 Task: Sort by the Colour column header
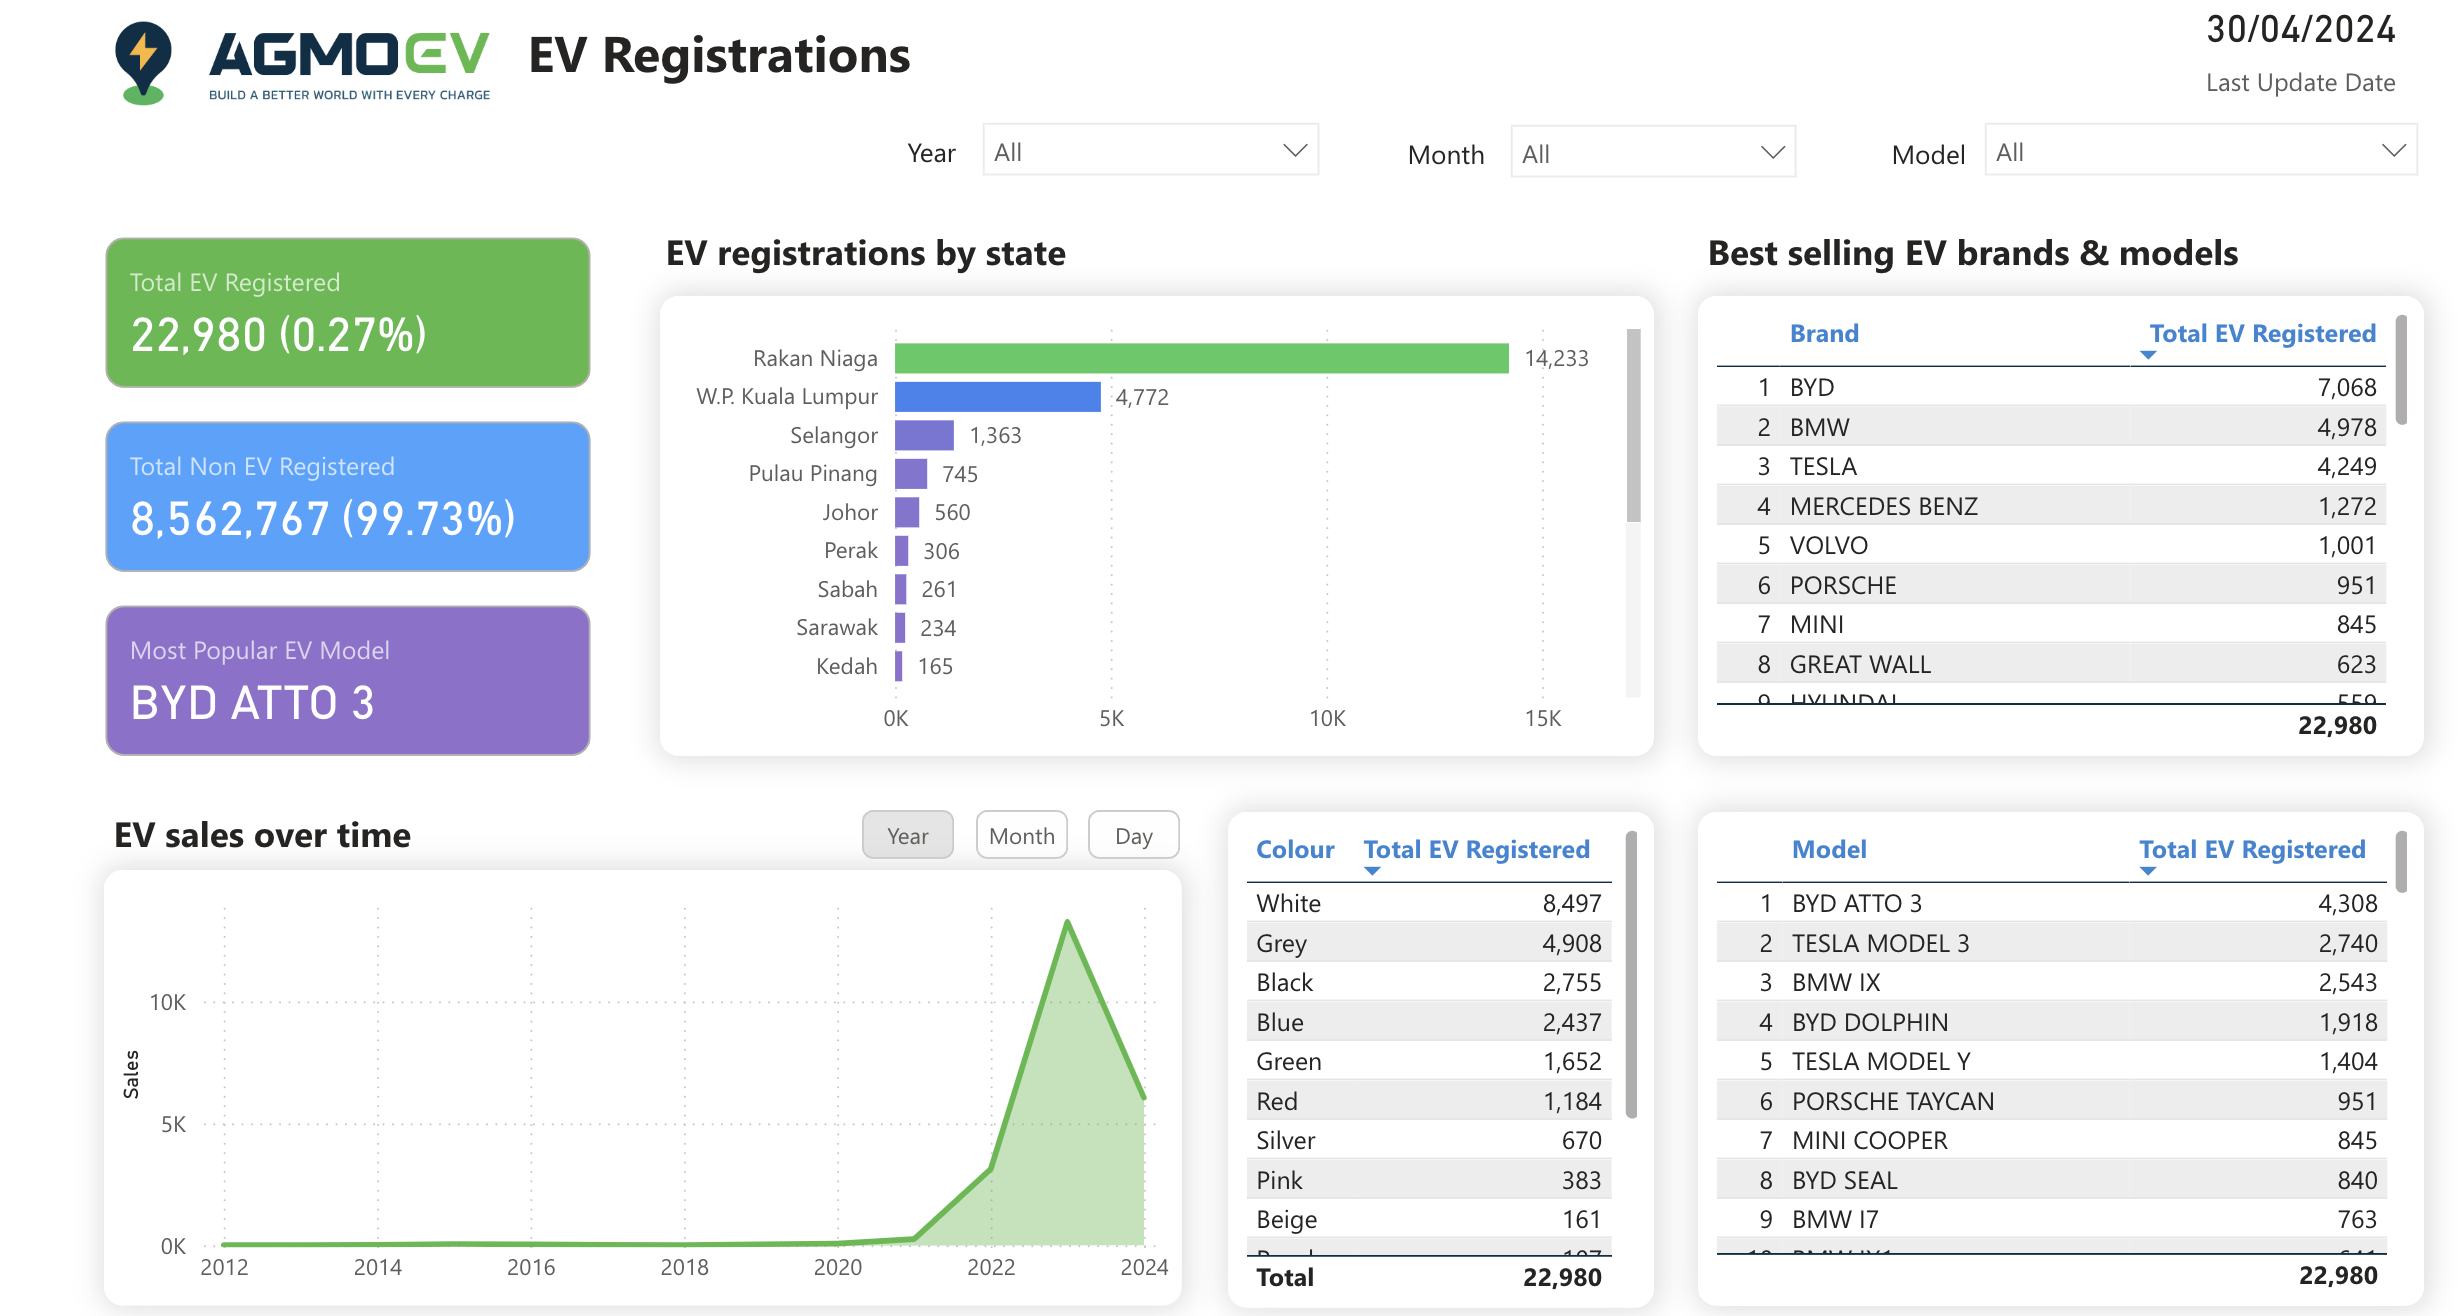tap(1294, 850)
